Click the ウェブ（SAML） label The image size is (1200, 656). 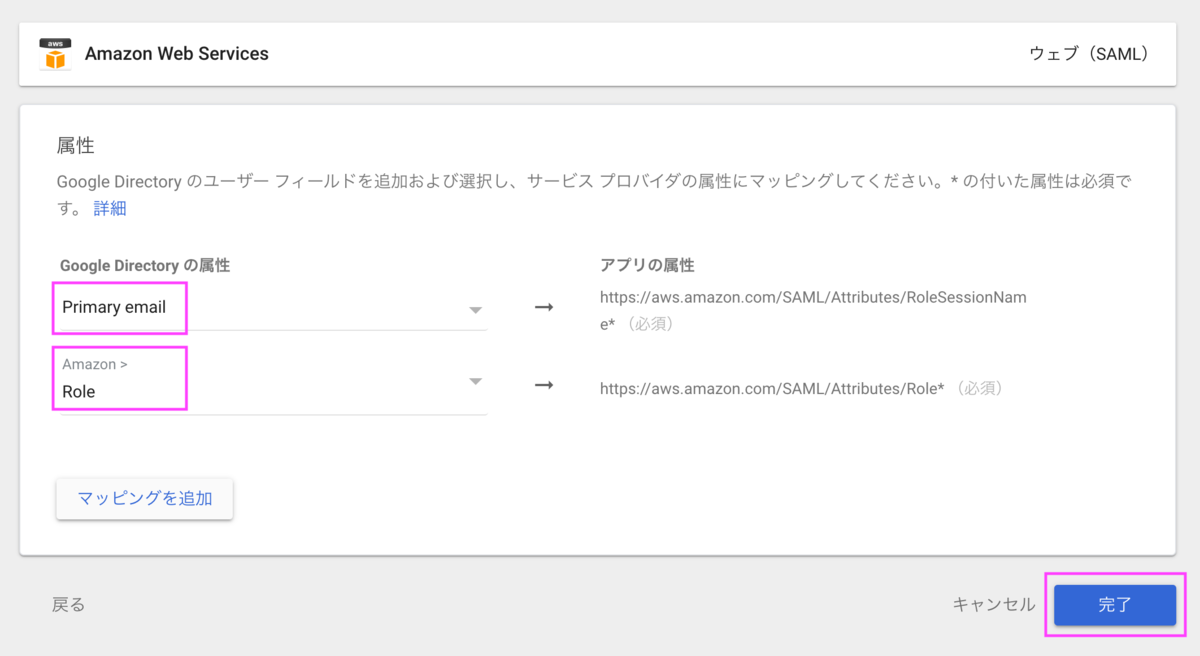pyautogui.click(x=1090, y=53)
